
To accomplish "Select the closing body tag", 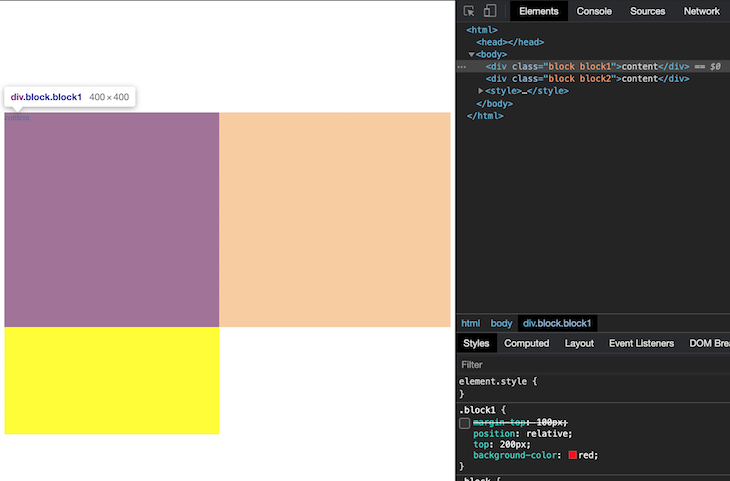I will (494, 103).
